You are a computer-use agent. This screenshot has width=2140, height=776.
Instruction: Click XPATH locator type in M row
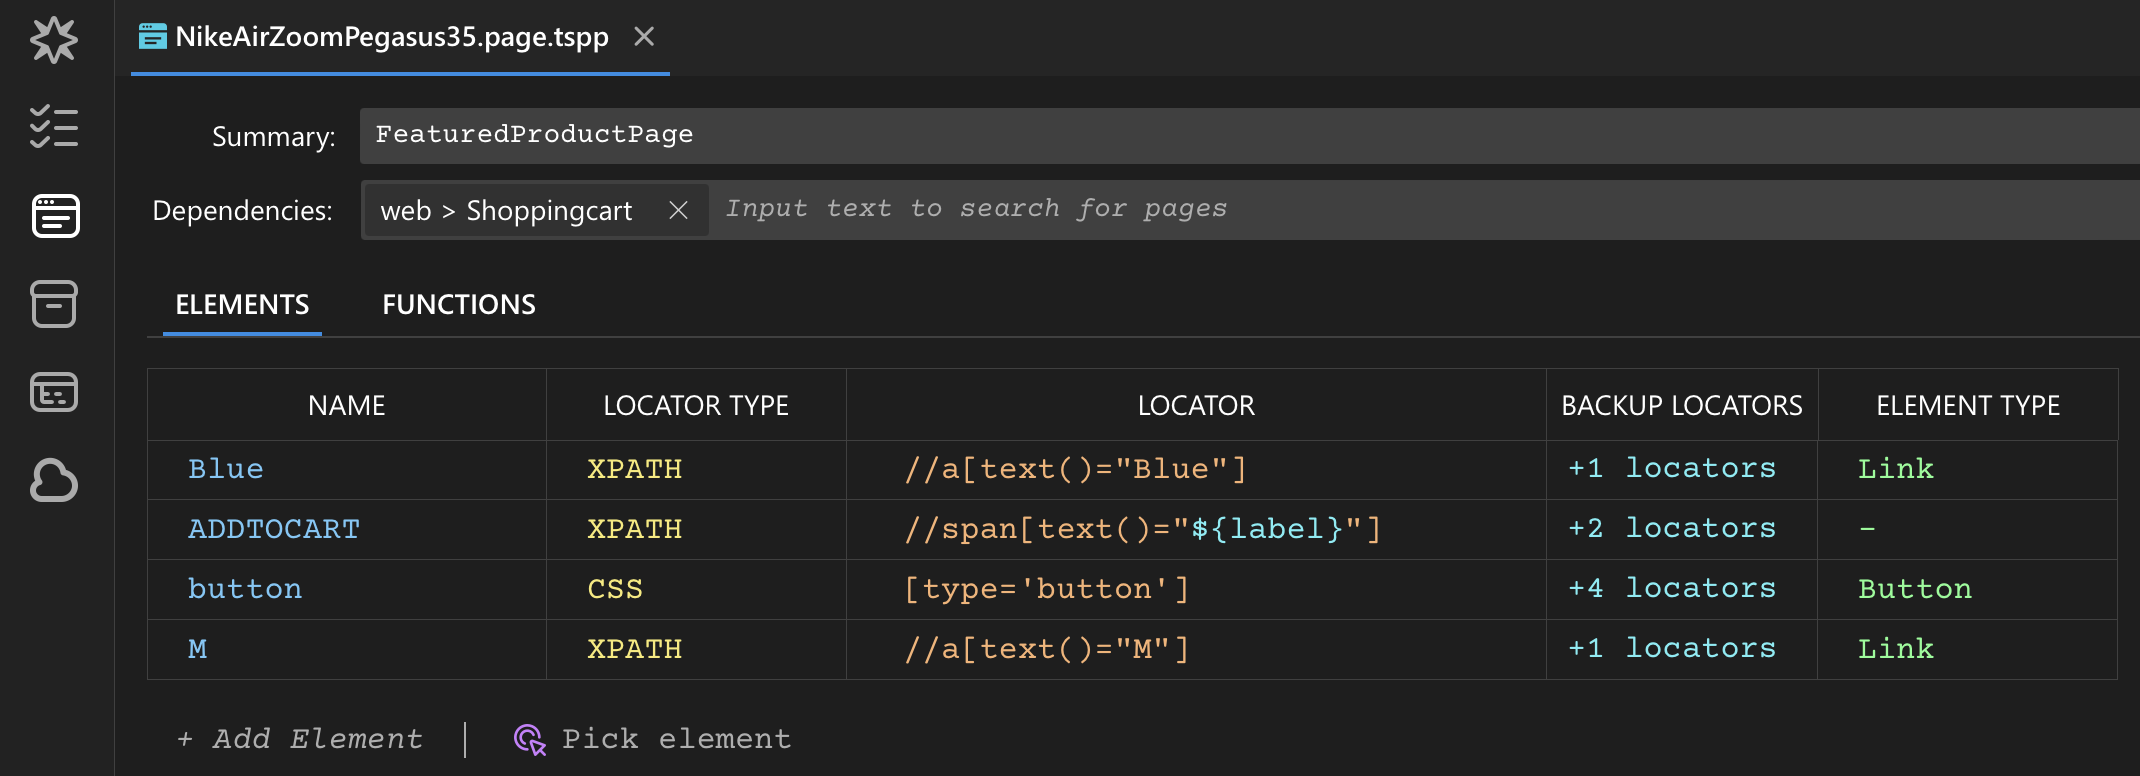(635, 649)
